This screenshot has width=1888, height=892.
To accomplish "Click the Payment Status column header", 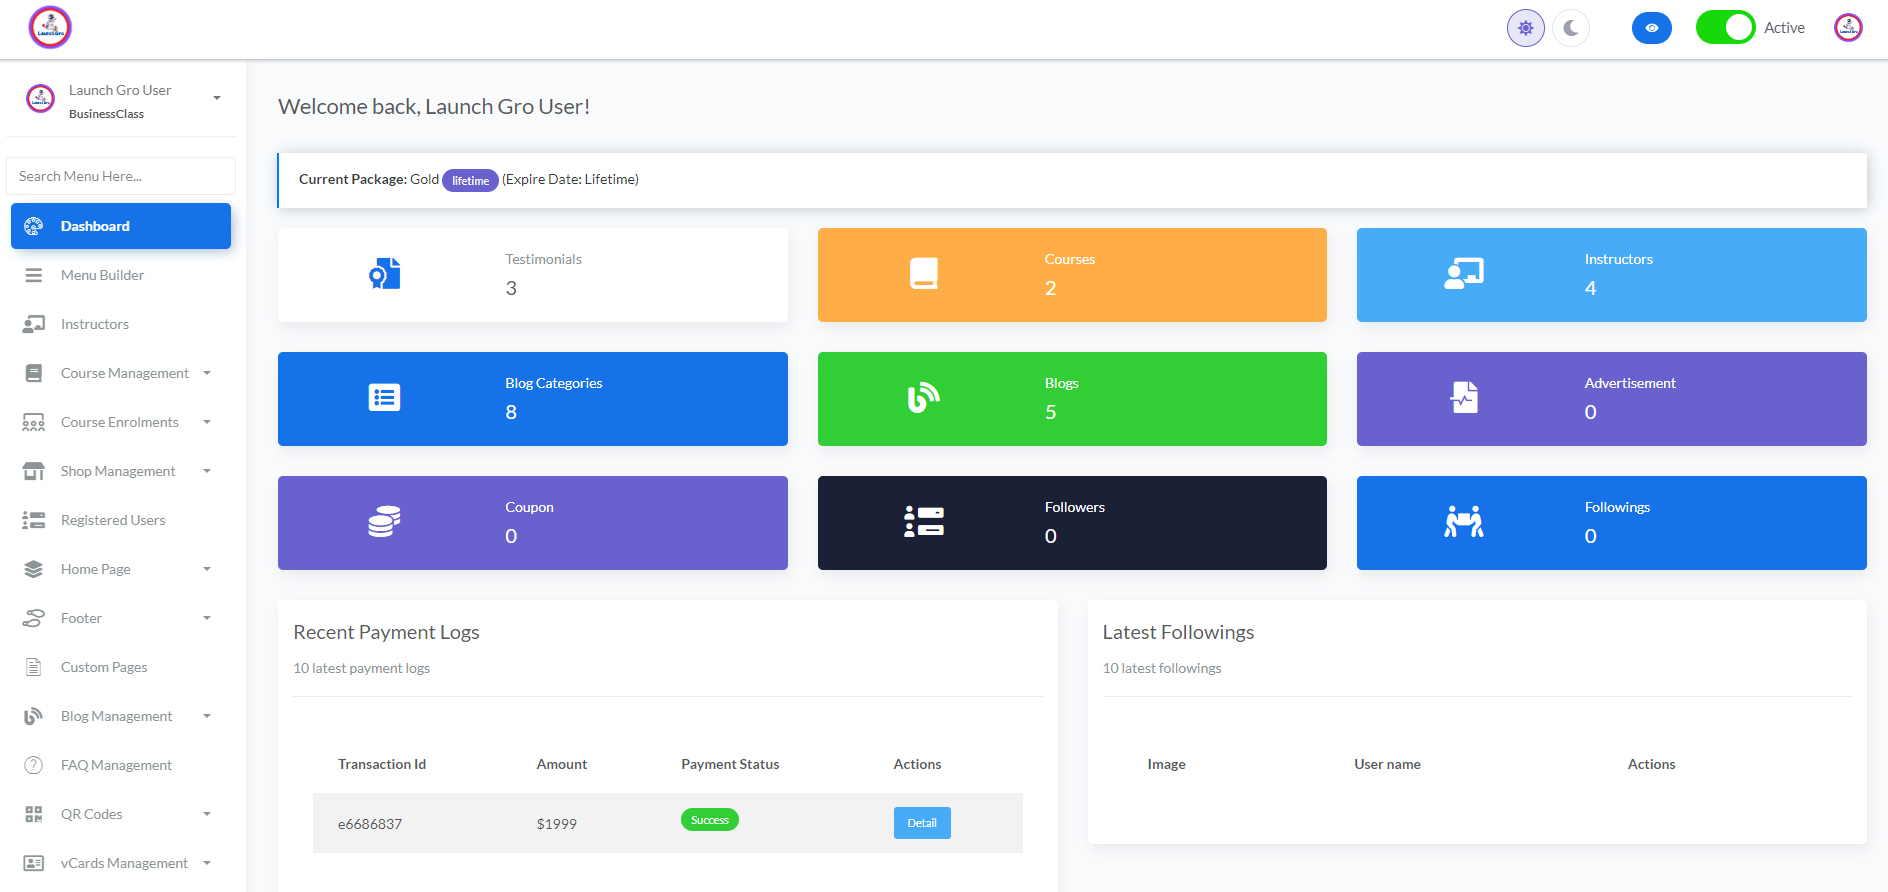I will pyautogui.click(x=730, y=764).
